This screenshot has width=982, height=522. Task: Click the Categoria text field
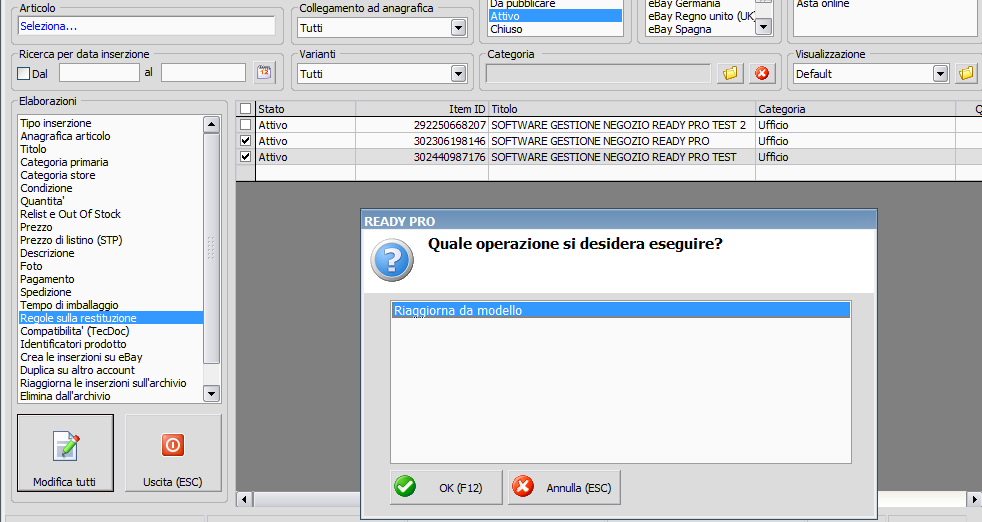(x=598, y=73)
